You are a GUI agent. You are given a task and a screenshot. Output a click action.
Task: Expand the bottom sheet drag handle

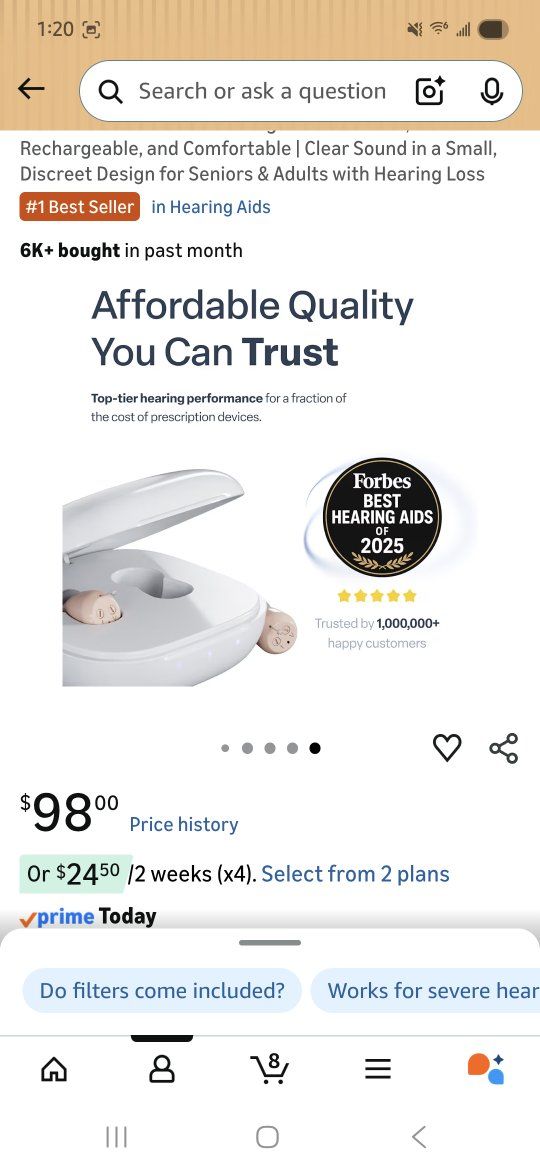(x=270, y=942)
